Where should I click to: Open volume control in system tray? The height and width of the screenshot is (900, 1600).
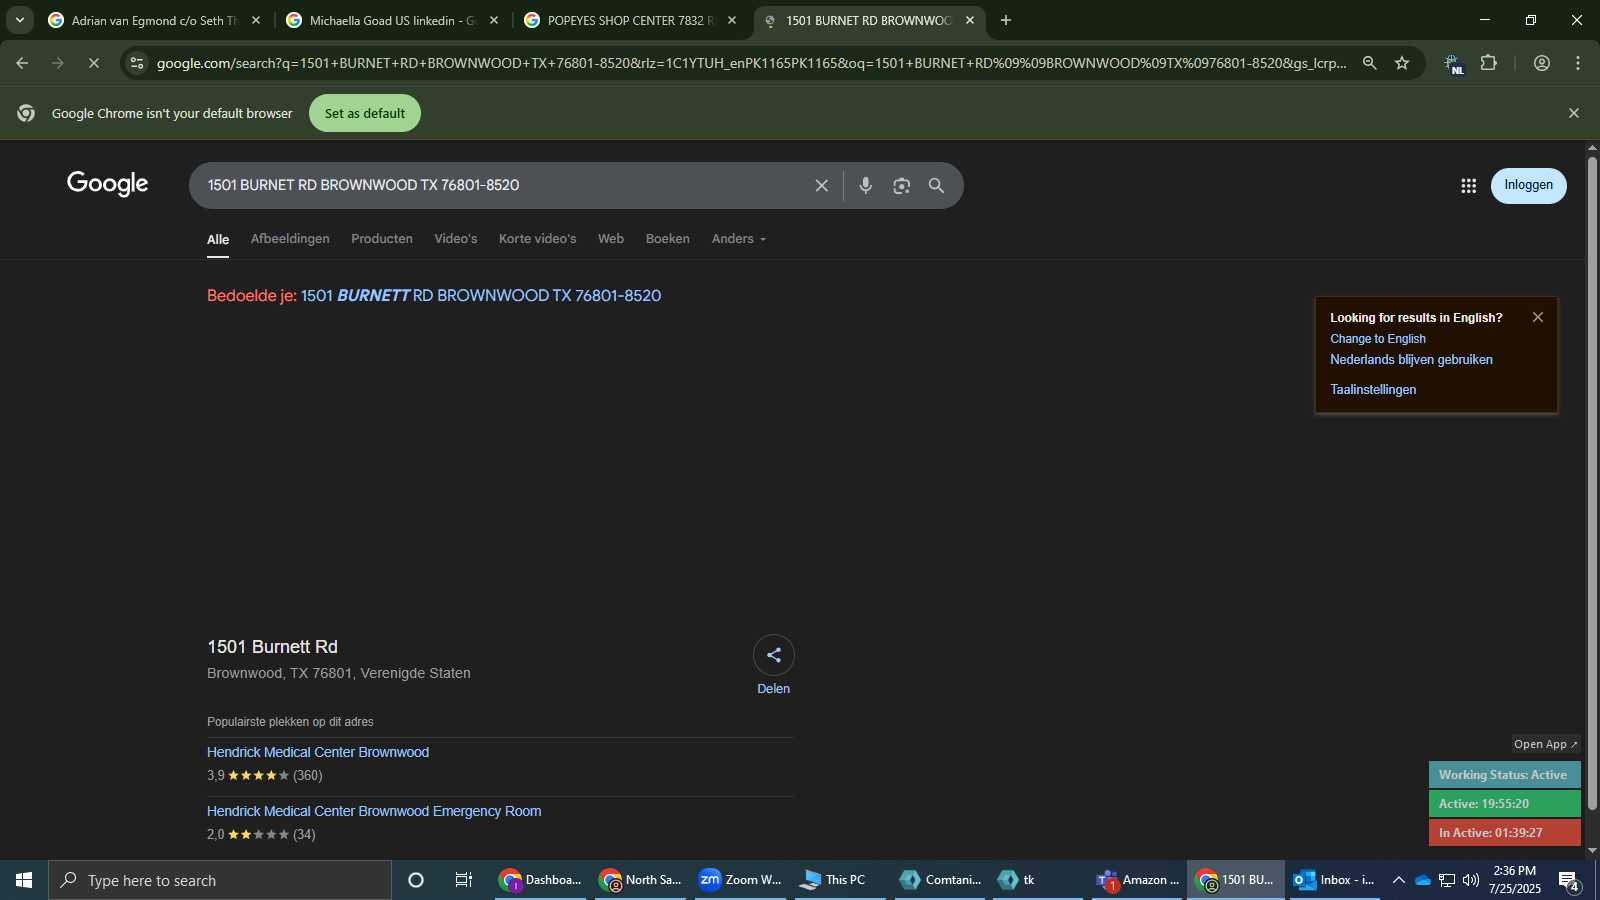coord(1471,880)
